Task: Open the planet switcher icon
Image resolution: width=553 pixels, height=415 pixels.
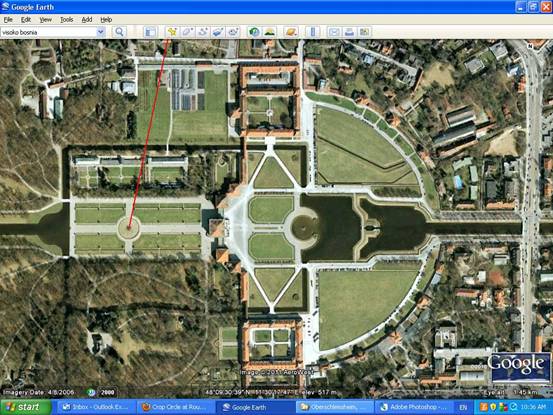Action: (291, 32)
